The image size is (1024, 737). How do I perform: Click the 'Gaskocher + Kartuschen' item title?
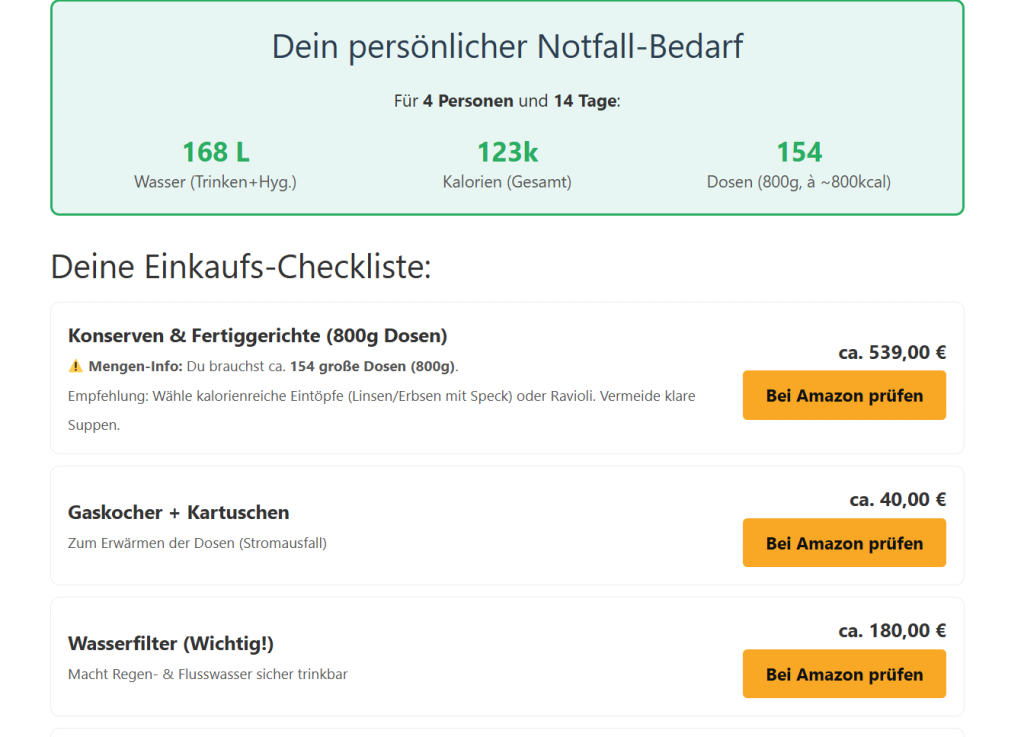[178, 512]
